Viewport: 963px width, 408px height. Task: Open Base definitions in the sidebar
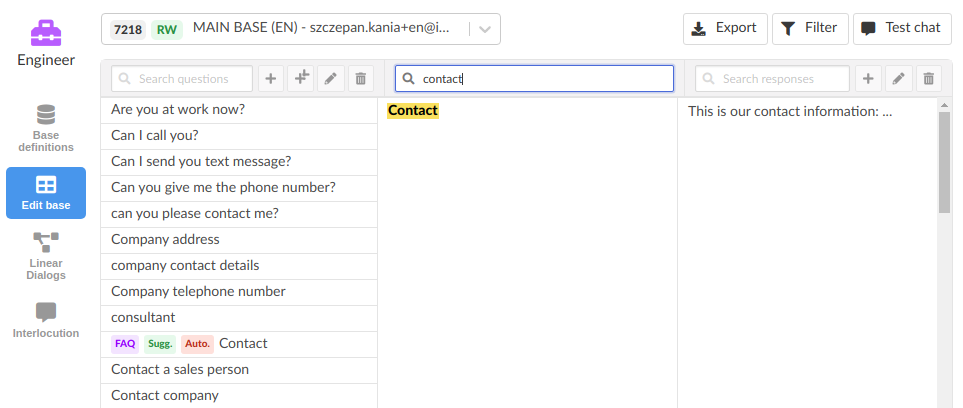click(46, 129)
